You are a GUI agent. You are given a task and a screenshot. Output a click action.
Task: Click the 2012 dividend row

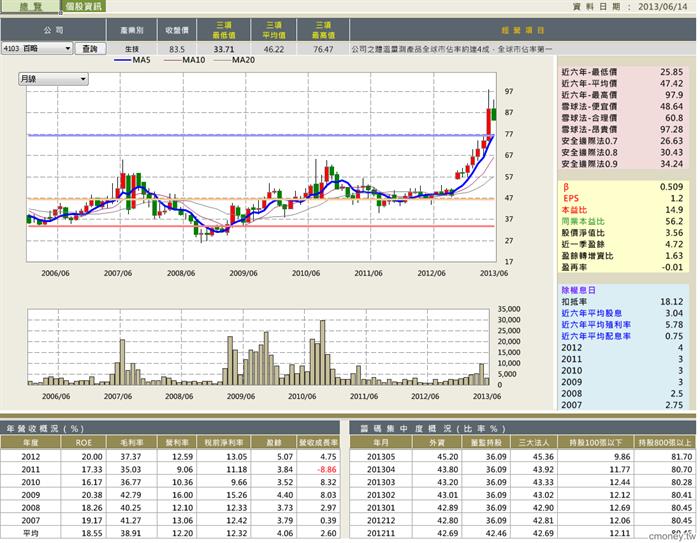(622, 348)
